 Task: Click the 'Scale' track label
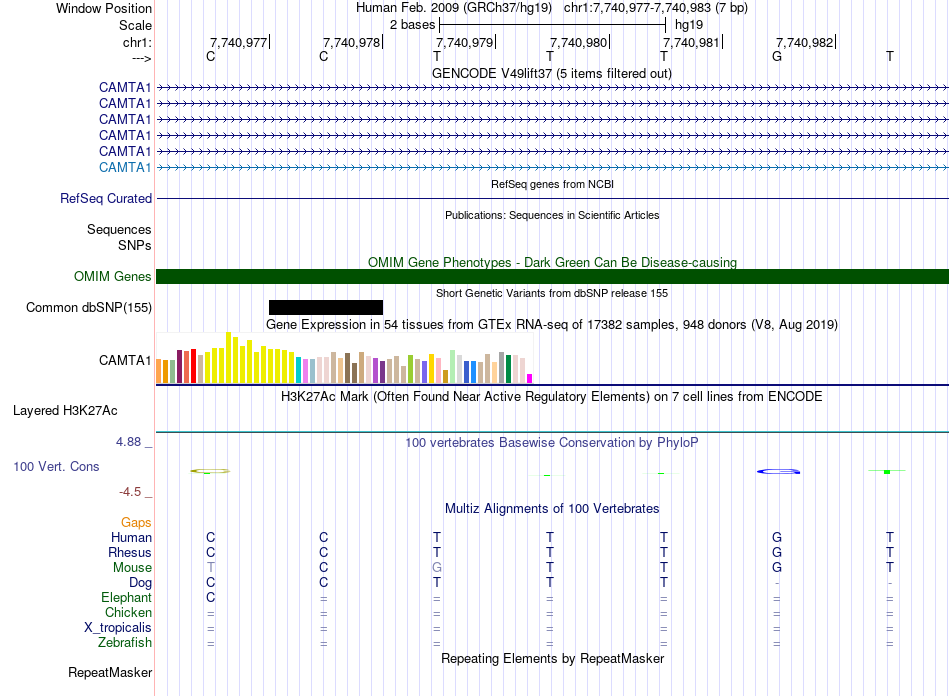[135, 25]
